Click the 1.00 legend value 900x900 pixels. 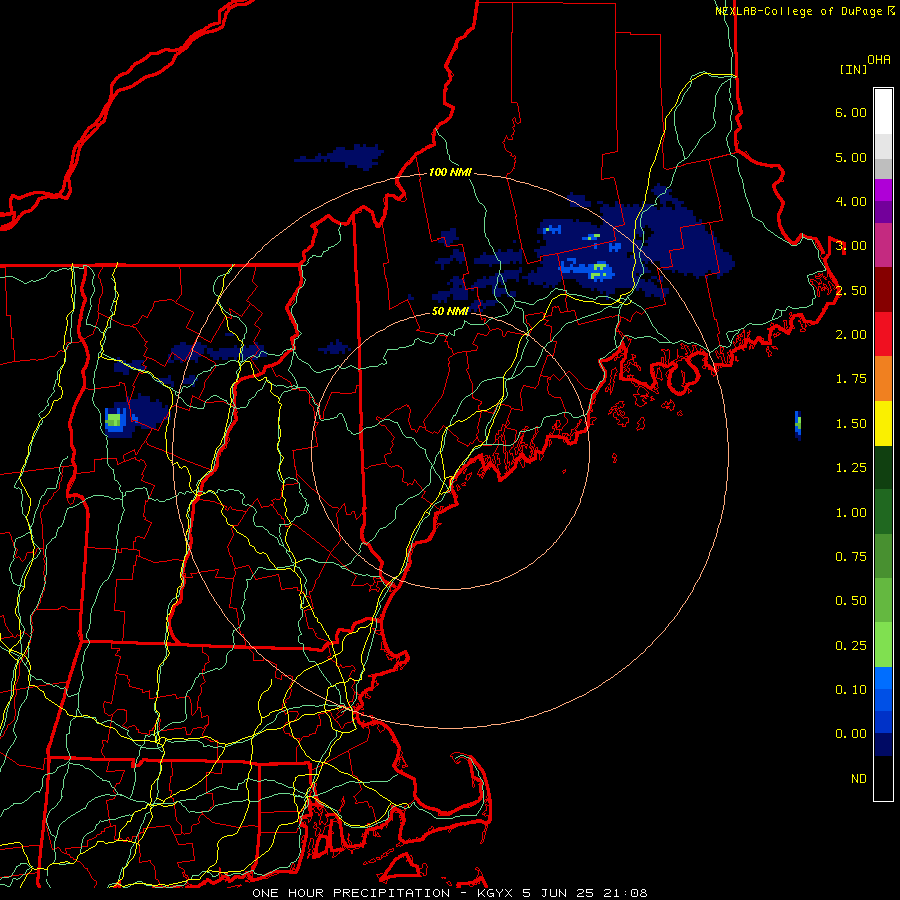point(851,513)
